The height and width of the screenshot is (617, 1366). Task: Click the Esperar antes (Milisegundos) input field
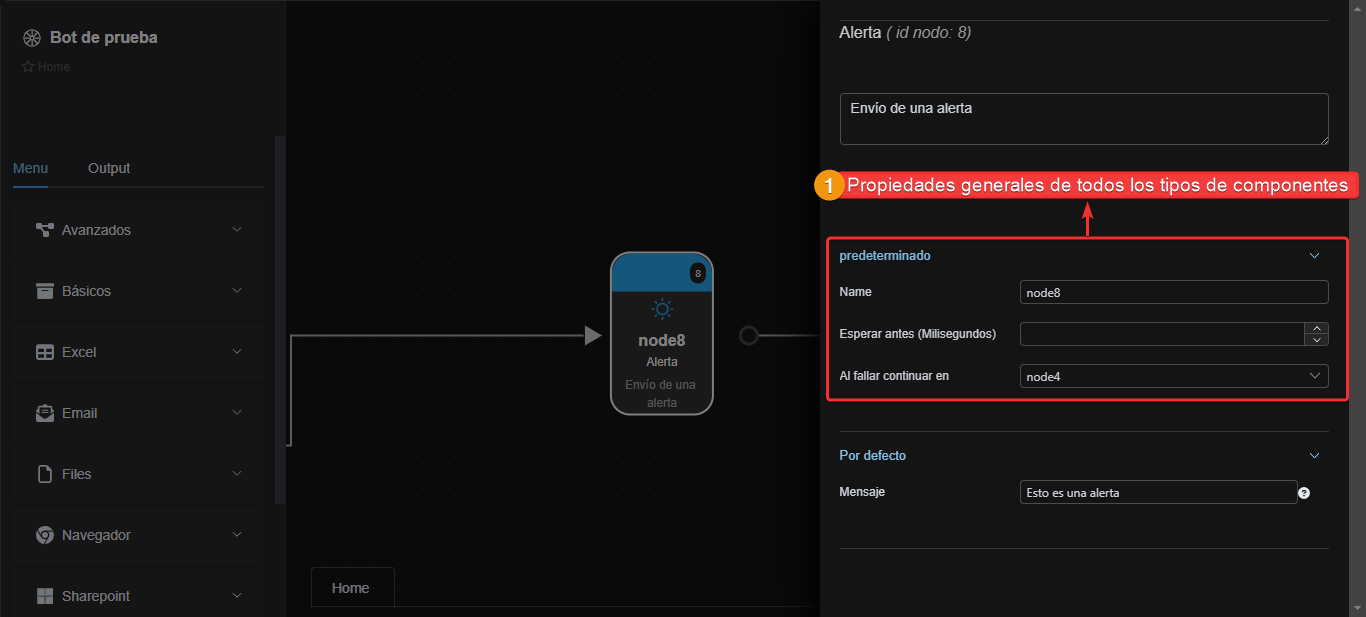pos(1163,334)
